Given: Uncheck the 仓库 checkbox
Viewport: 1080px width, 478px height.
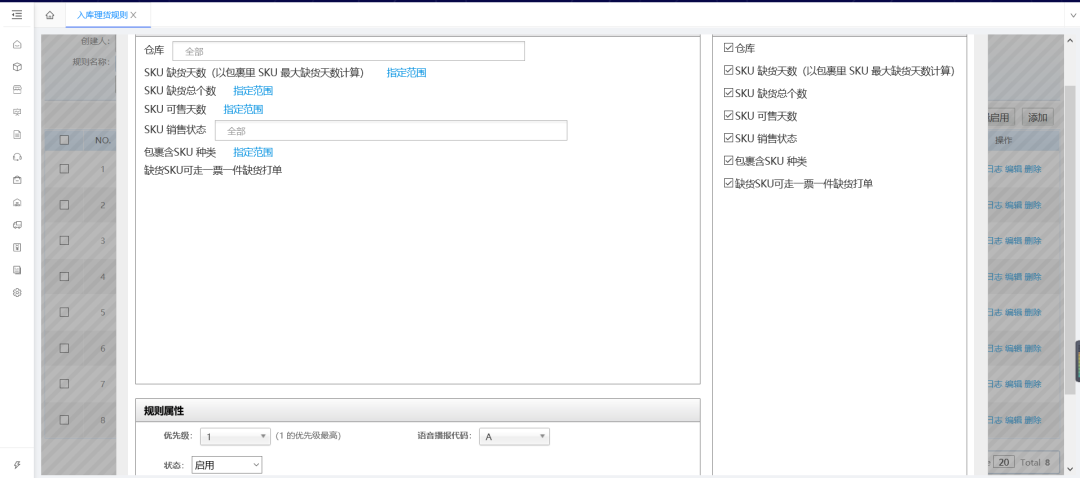Looking at the screenshot, I should (728, 48).
